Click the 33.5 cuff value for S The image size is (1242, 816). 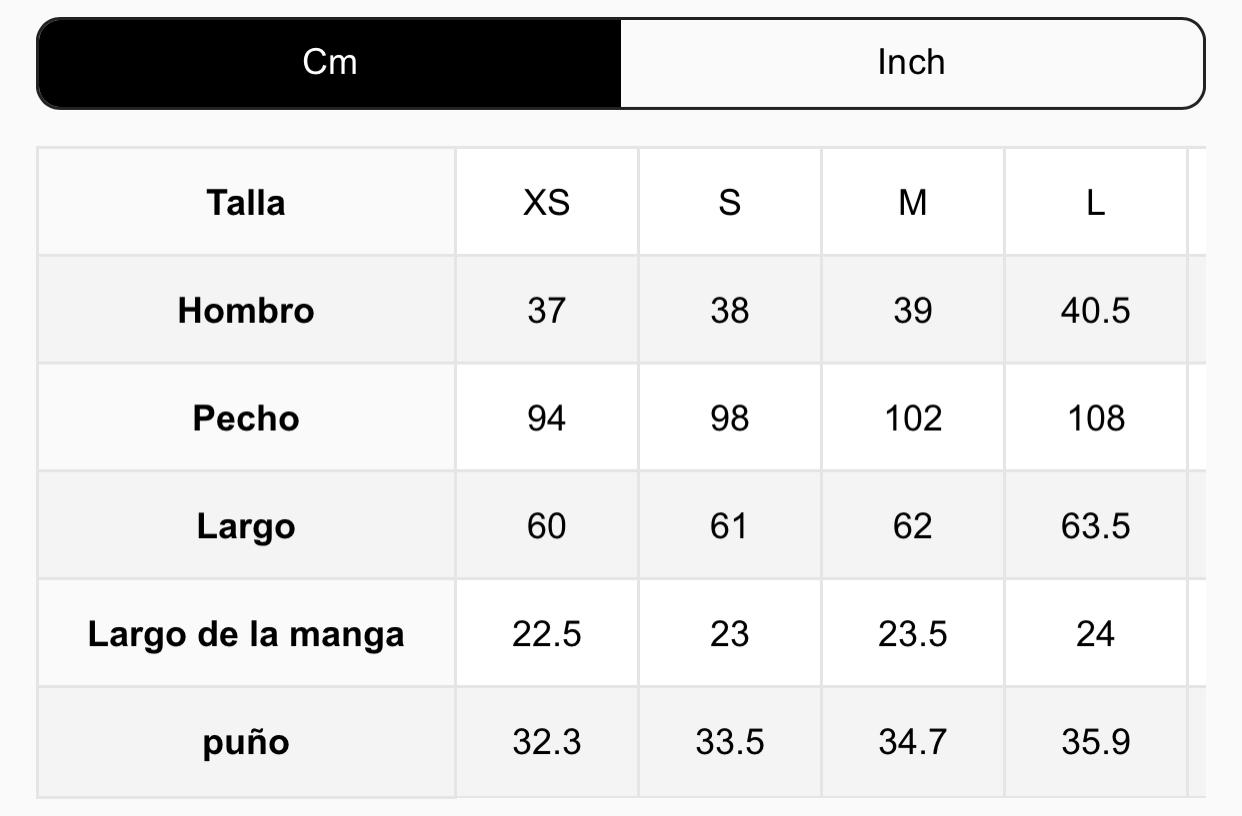click(x=729, y=742)
